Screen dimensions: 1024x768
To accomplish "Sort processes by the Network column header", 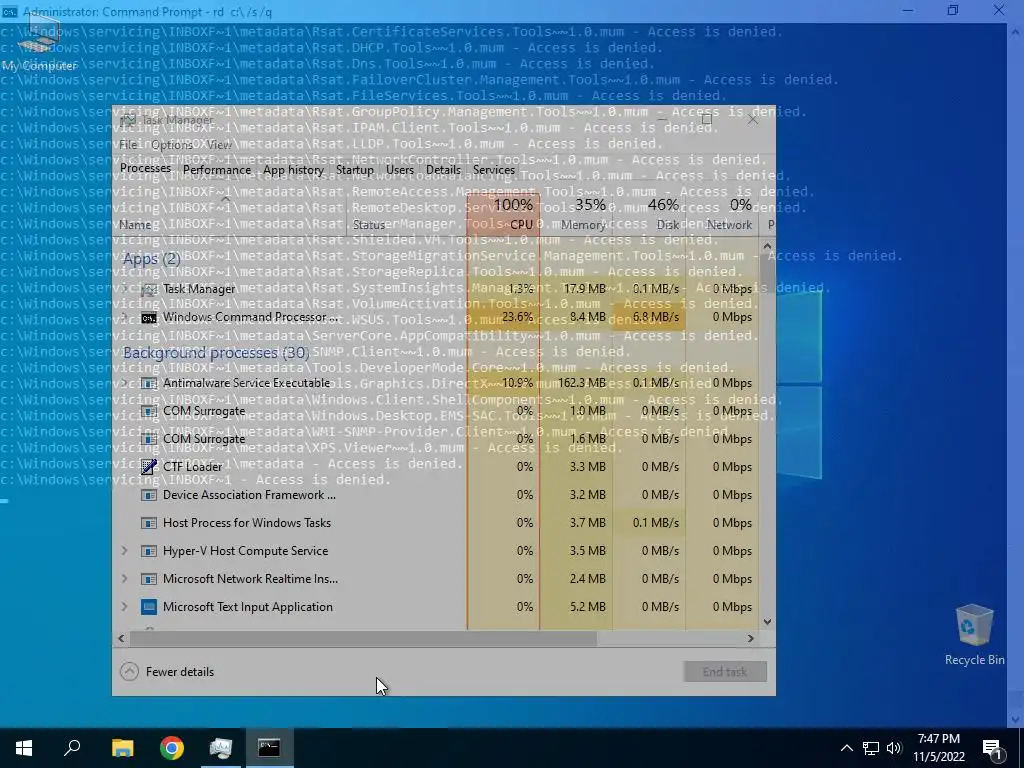I will pos(722,216).
